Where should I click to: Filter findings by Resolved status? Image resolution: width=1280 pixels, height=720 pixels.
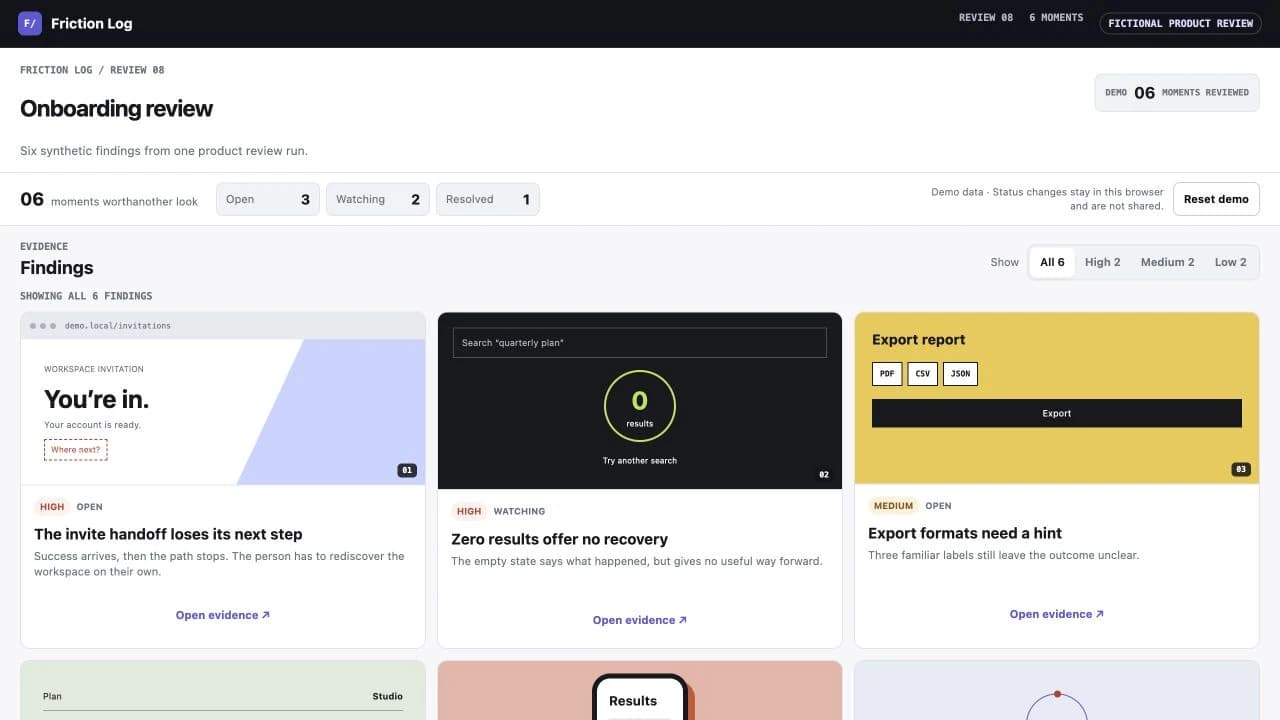click(488, 199)
